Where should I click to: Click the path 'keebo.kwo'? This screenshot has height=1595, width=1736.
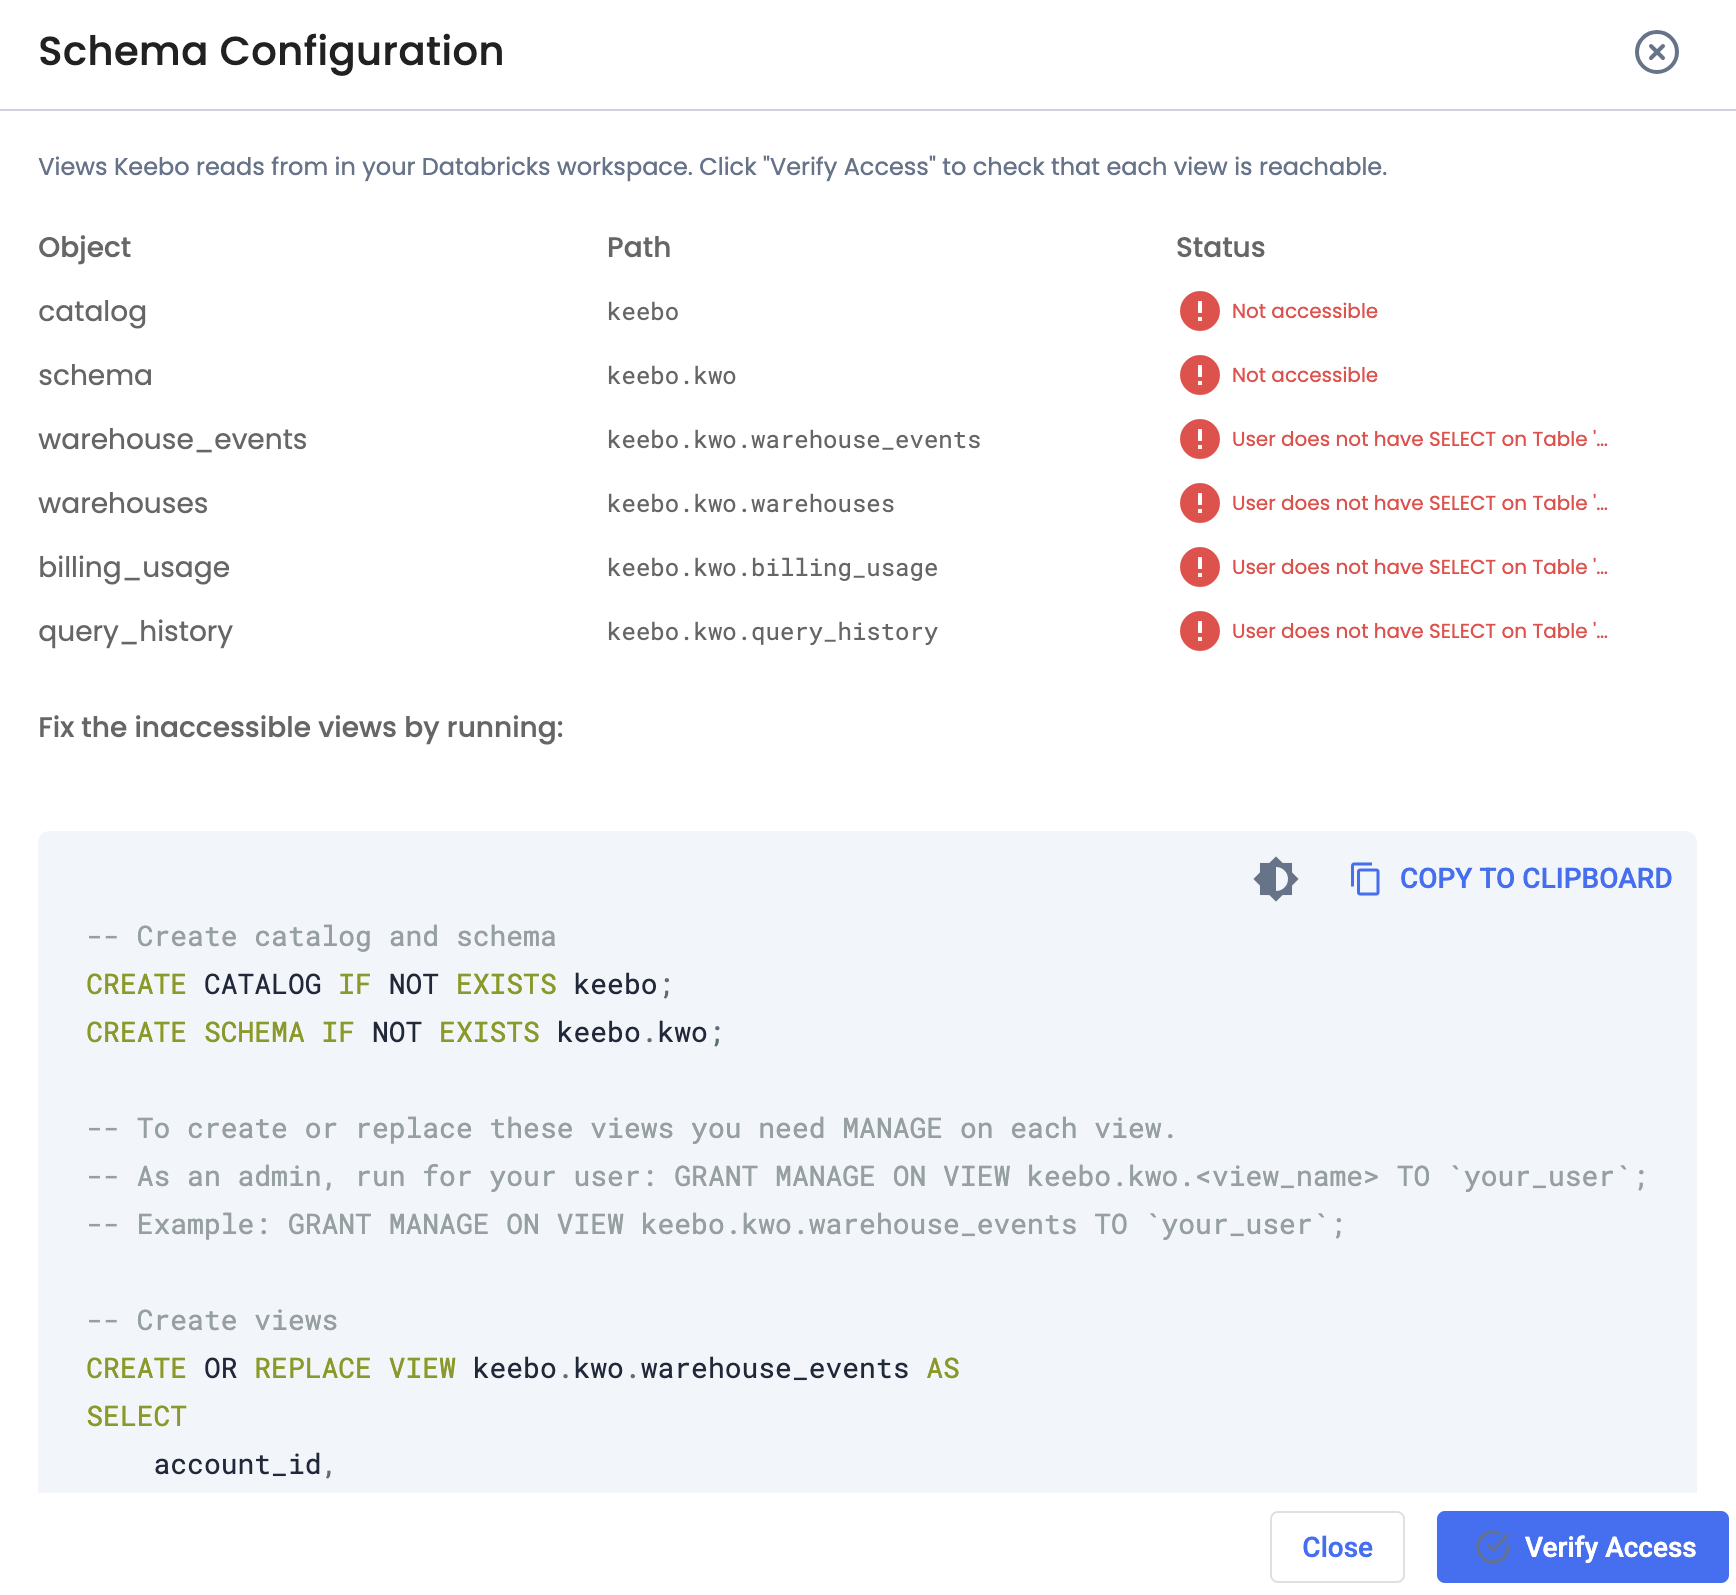[671, 376]
